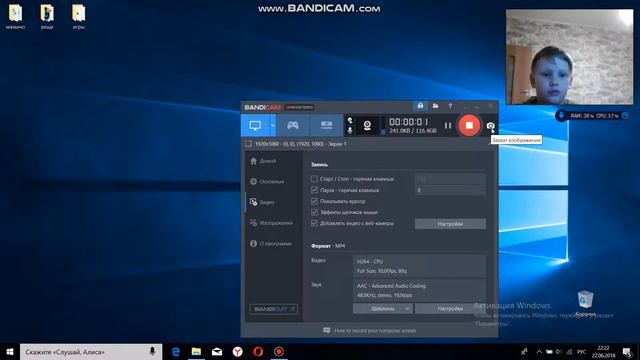
Task: Toggle Показывать курсор checkbox
Action: point(314,201)
